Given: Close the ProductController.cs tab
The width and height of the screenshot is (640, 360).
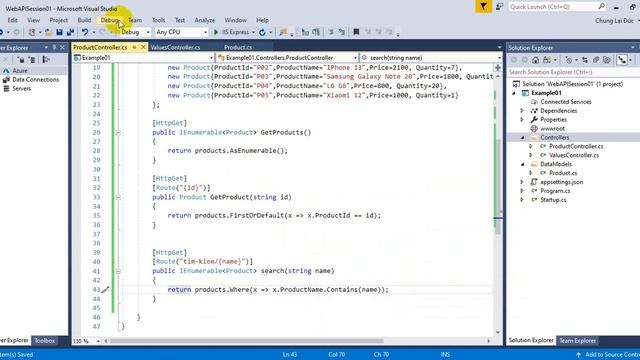Looking at the screenshot, I should [x=143, y=47].
